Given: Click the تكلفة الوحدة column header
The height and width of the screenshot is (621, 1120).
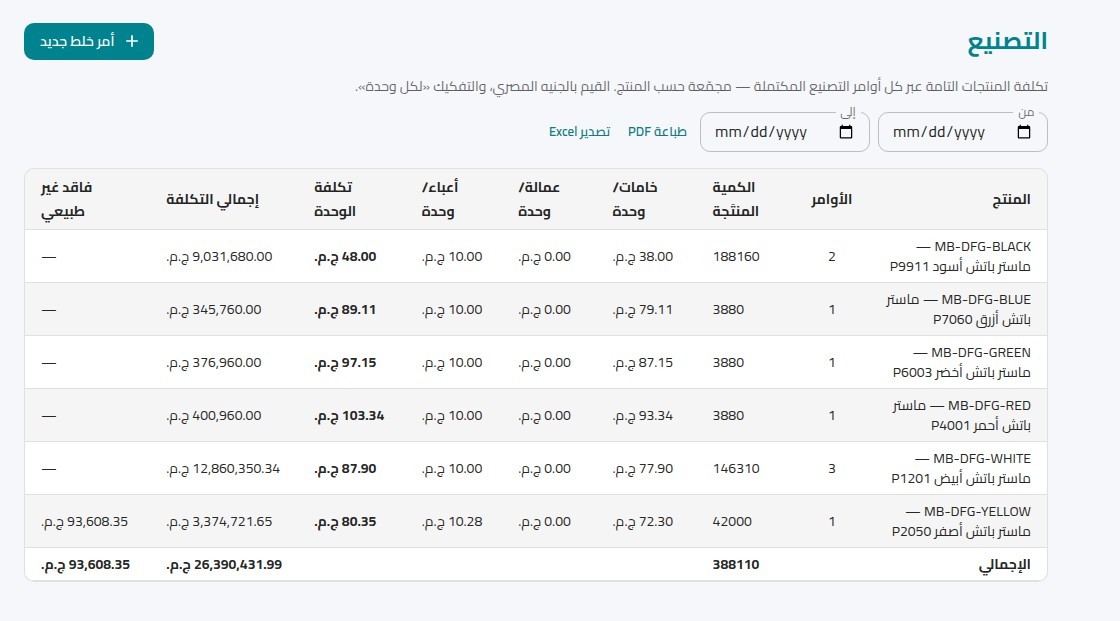Looking at the screenshot, I should (334, 199).
